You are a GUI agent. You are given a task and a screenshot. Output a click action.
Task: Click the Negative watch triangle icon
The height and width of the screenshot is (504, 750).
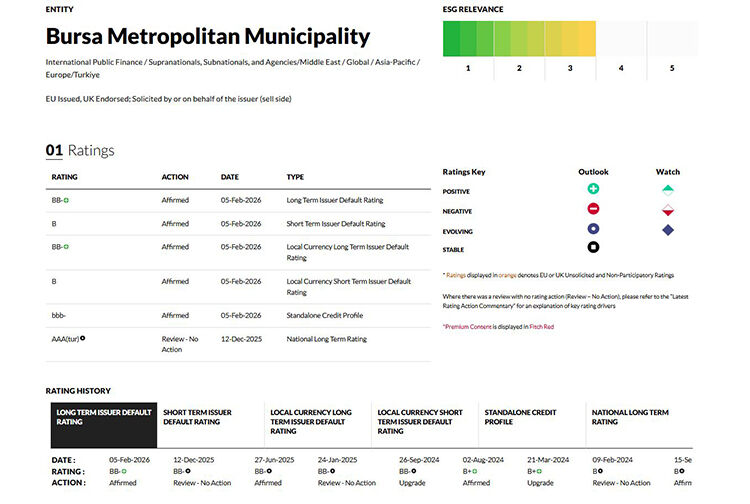(668, 210)
